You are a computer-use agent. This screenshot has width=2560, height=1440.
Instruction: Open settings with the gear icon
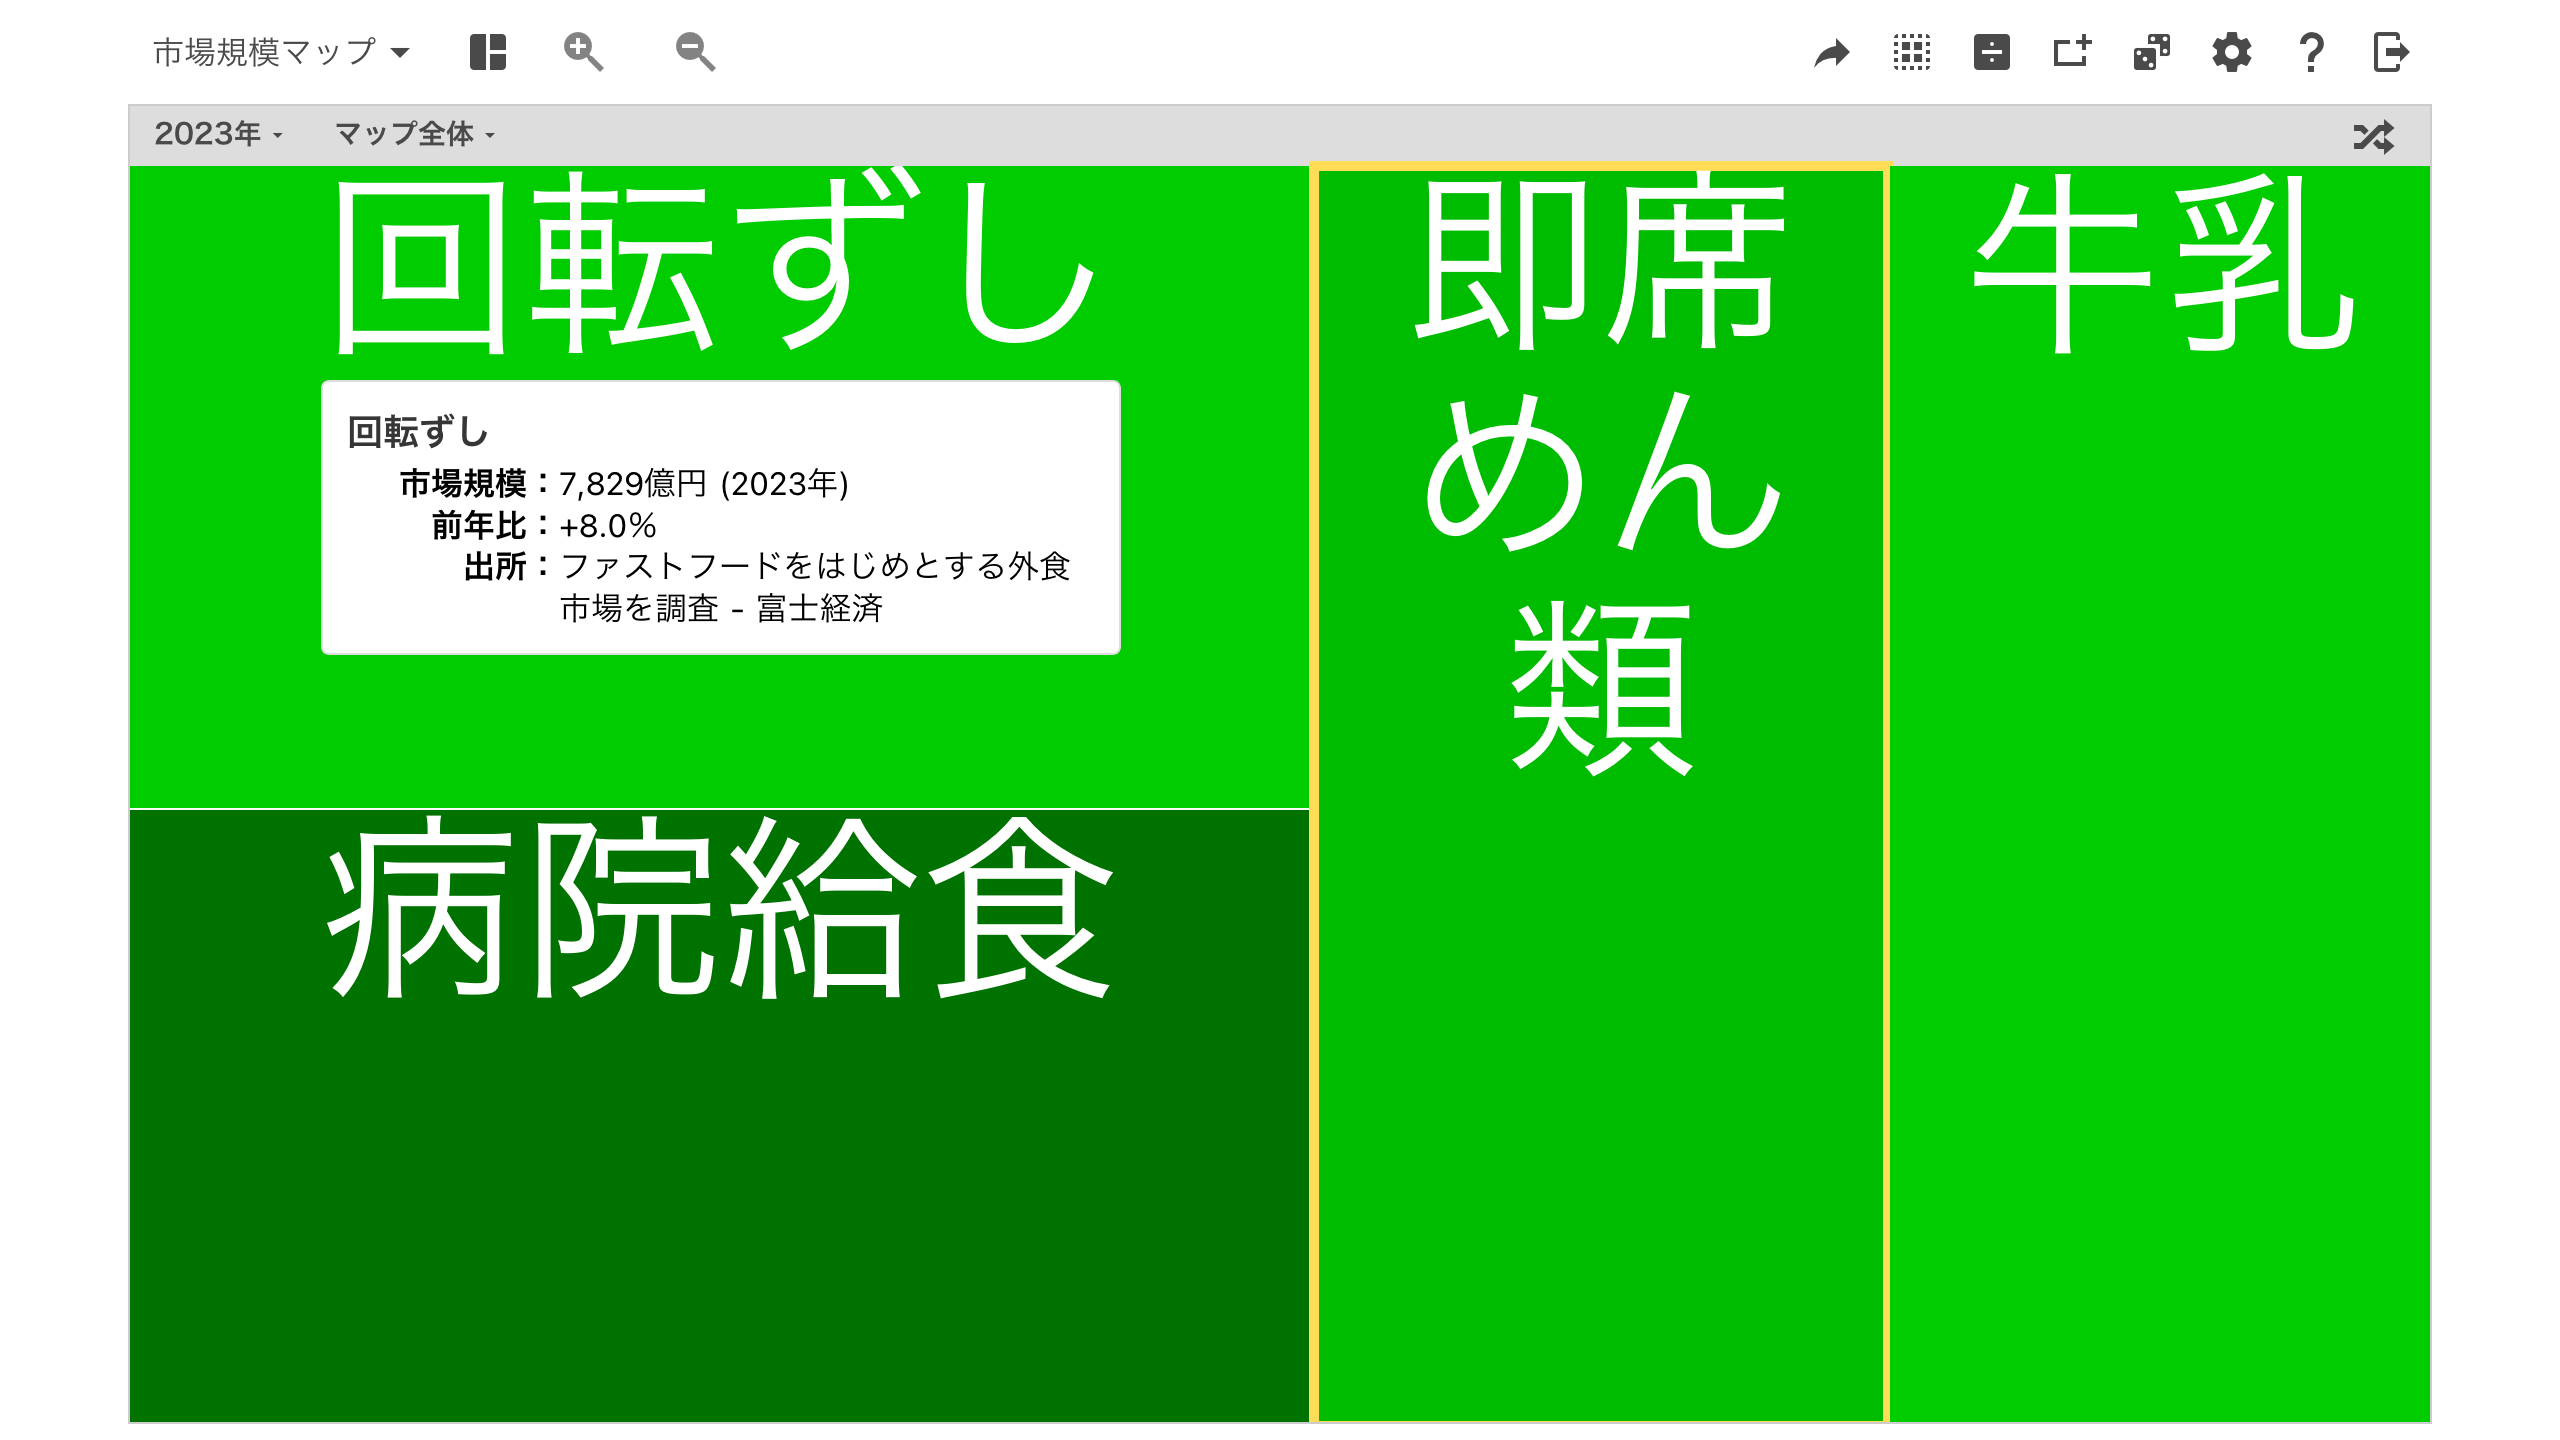coord(2232,52)
